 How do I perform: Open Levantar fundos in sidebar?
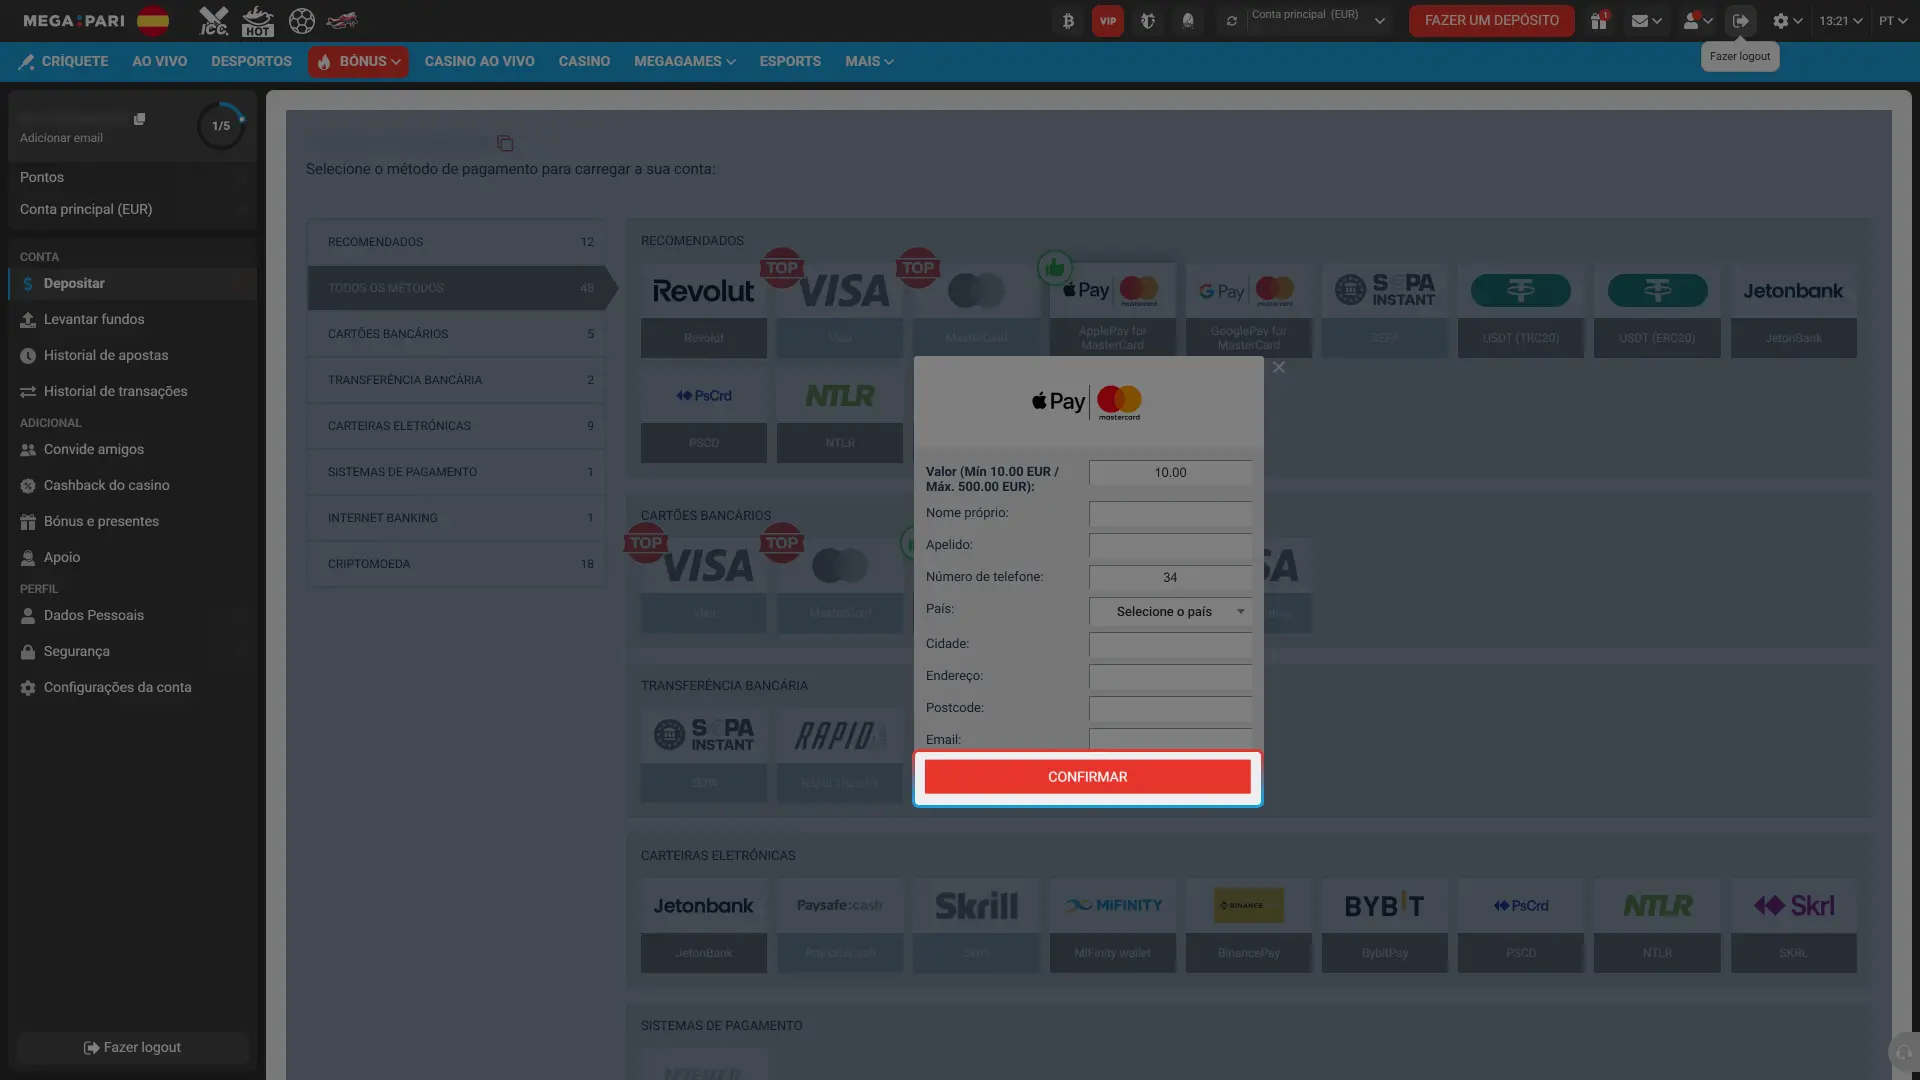[133, 320]
